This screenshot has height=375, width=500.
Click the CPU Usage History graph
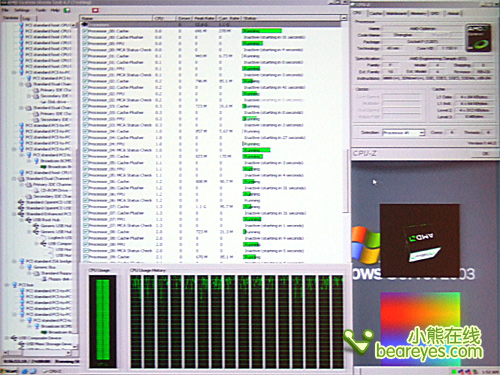click(236, 321)
